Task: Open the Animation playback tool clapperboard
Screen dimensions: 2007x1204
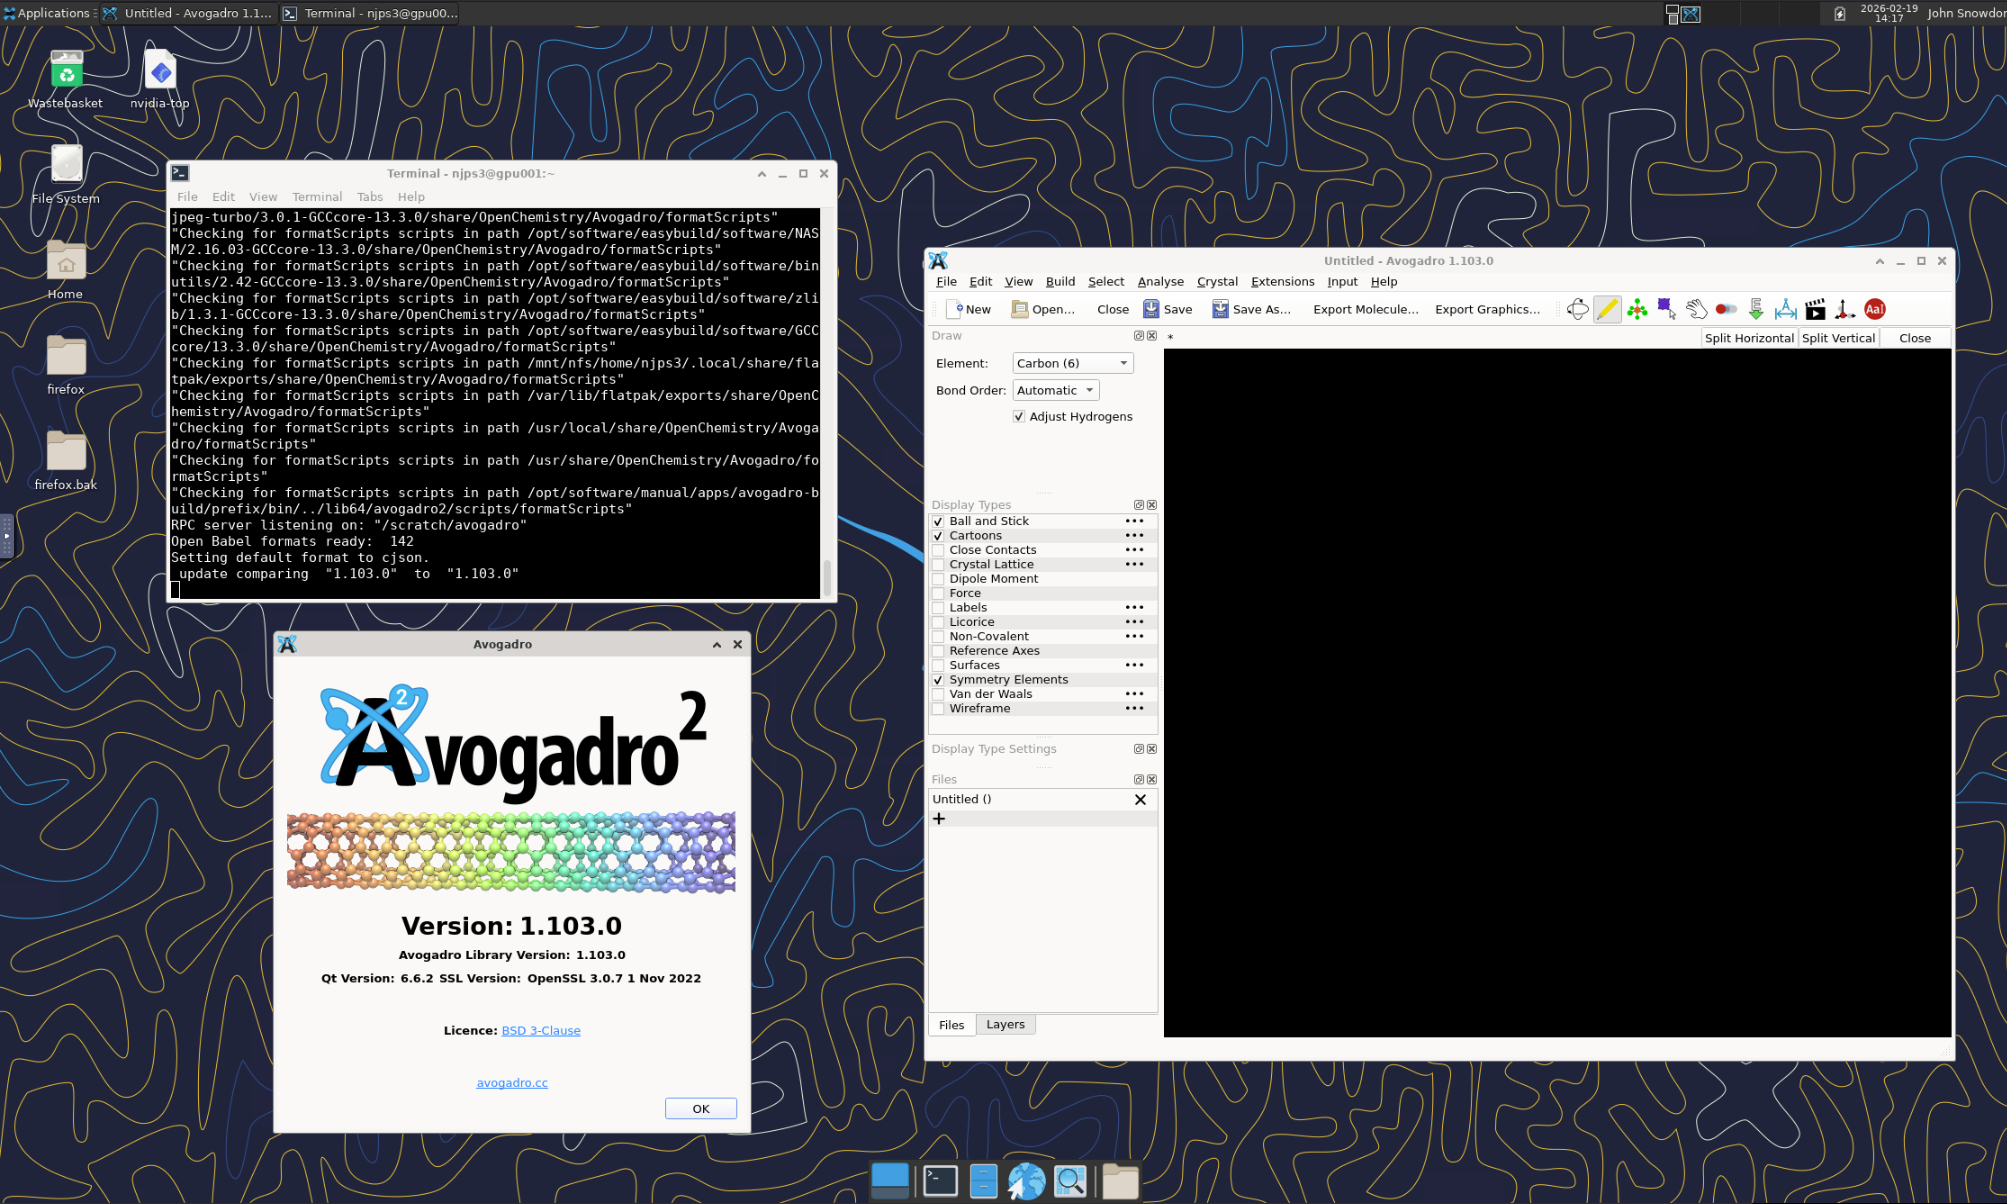Action: [x=1815, y=310]
